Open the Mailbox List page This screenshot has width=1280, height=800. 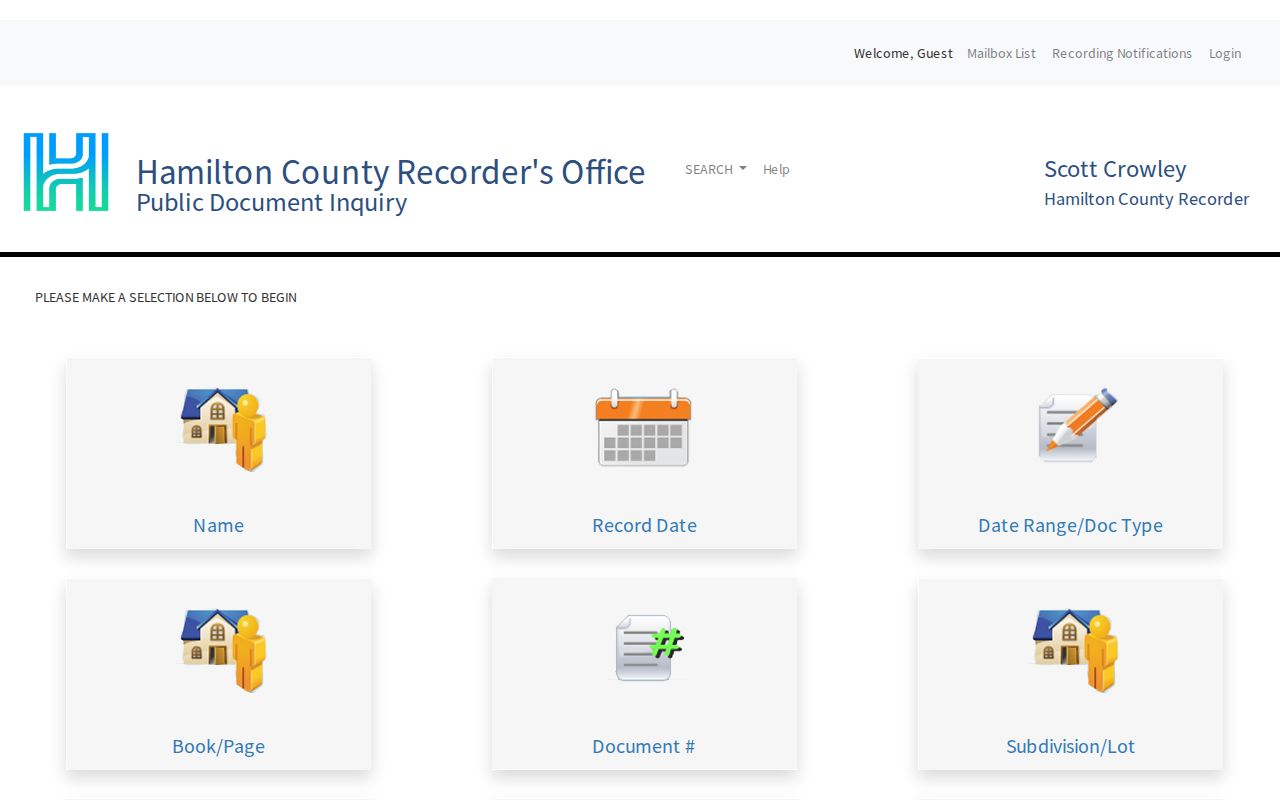pos(1001,53)
